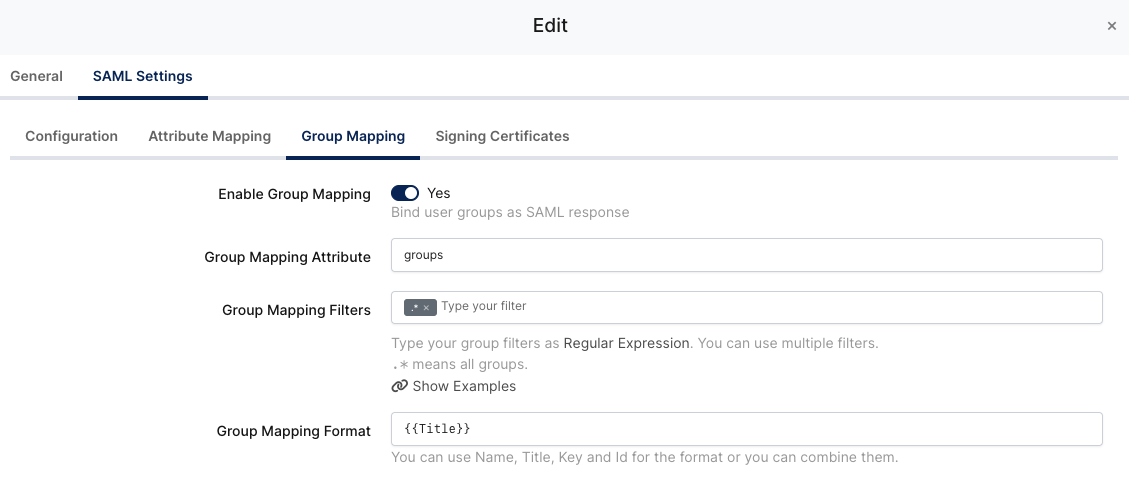Select the SAML Settings tab
Image resolution: width=1129 pixels, height=483 pixels.
(143, 76)
